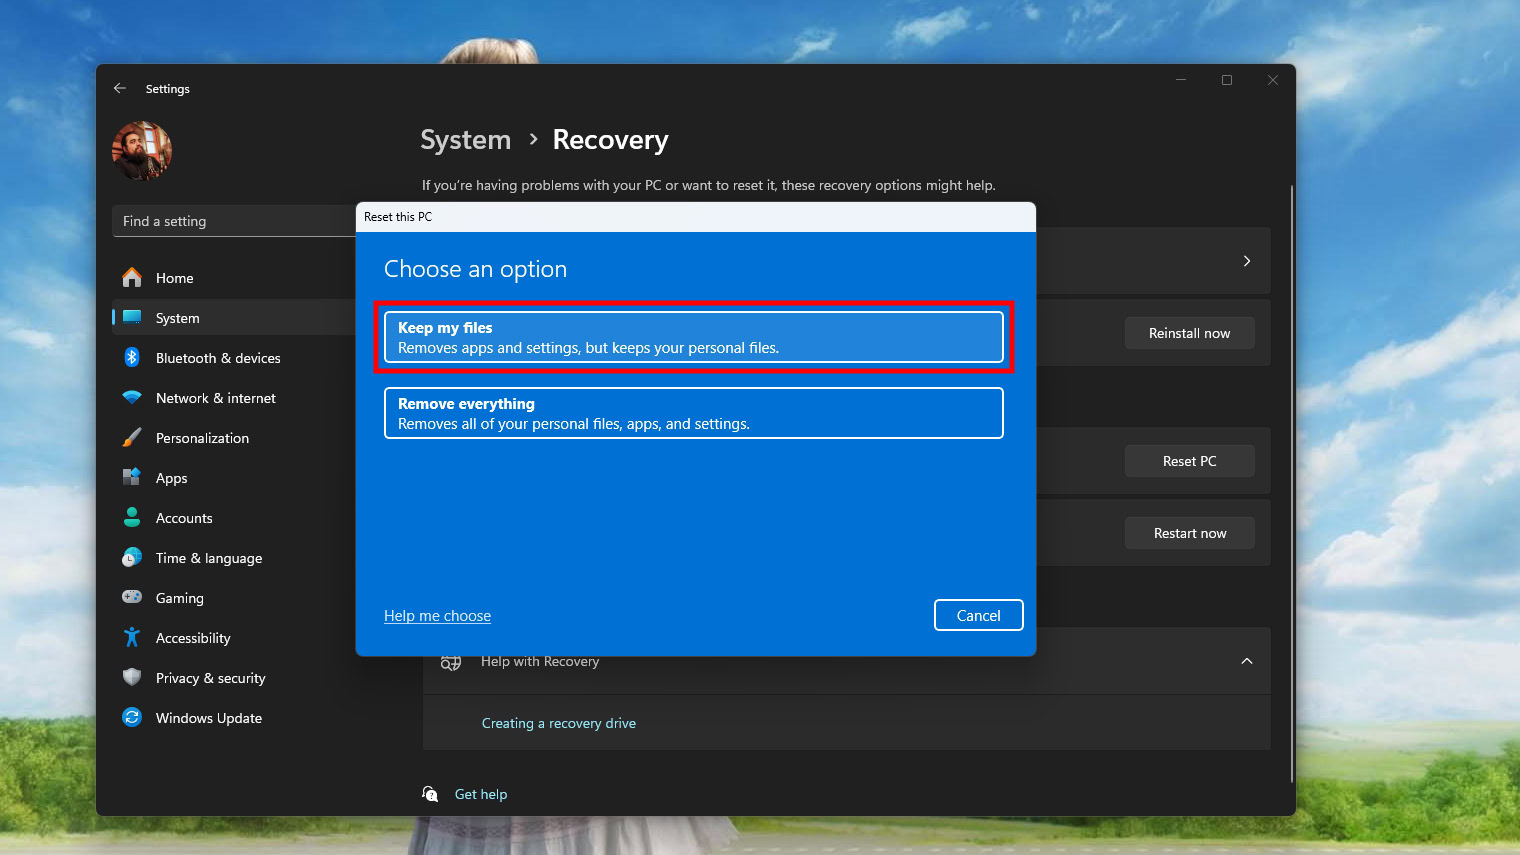This screenshot has width=1520, height=855.
Task: Choose Keep my files option
Action: [694, 337]
